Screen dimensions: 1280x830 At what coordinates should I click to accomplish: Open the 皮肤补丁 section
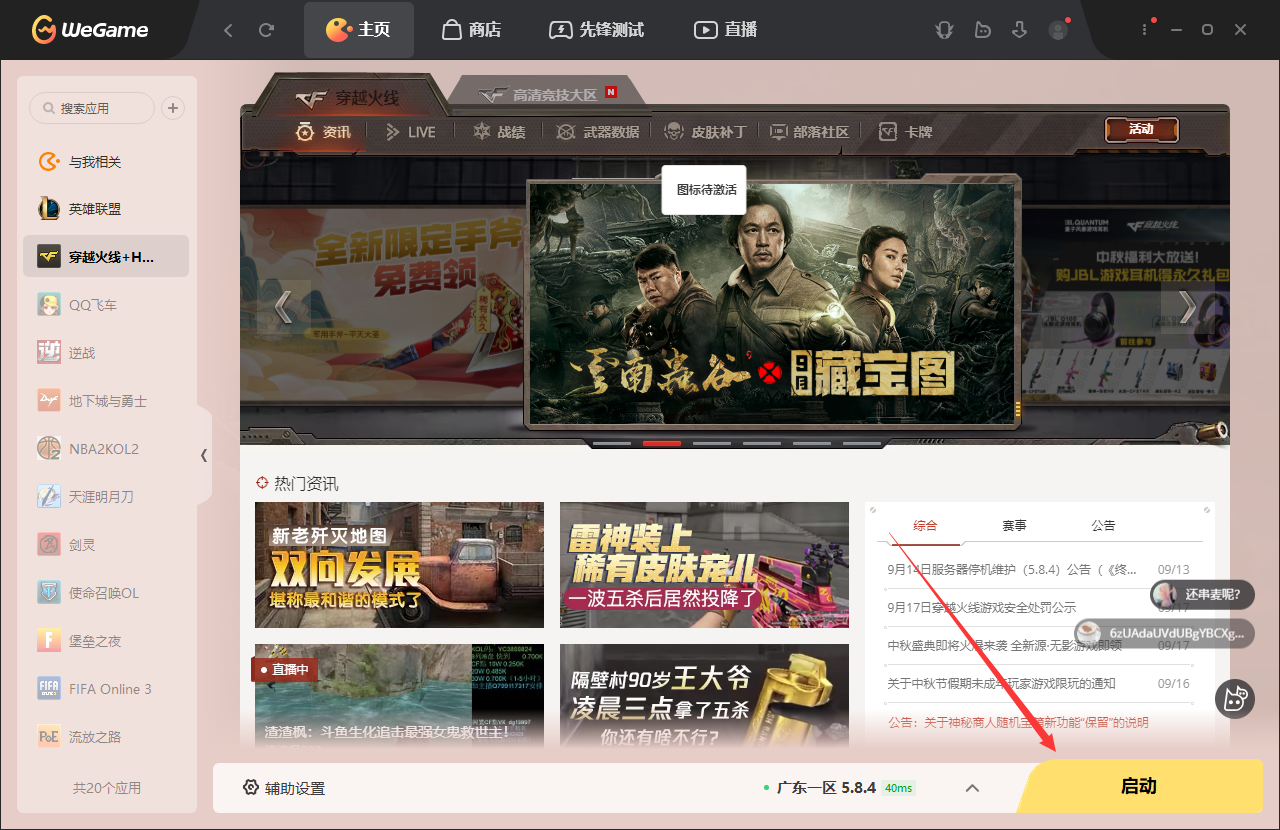(705, 131)
